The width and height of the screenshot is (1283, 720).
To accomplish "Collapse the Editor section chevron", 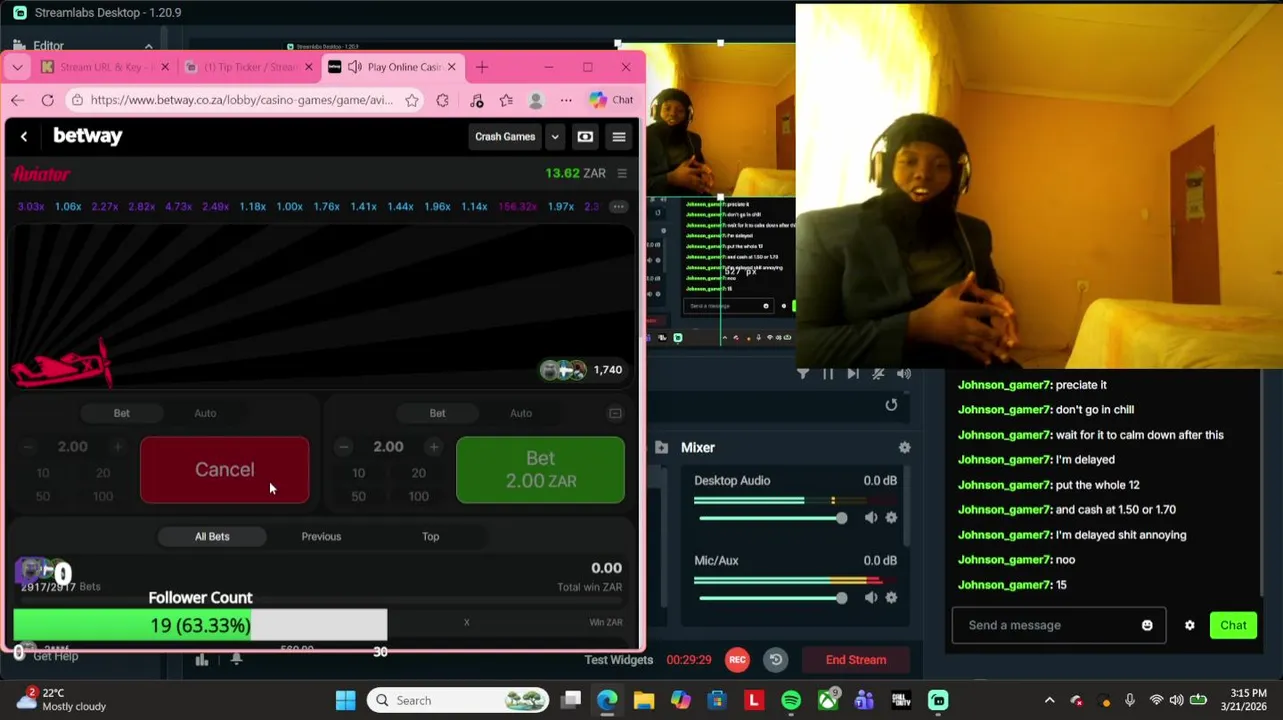I will 148,46.
